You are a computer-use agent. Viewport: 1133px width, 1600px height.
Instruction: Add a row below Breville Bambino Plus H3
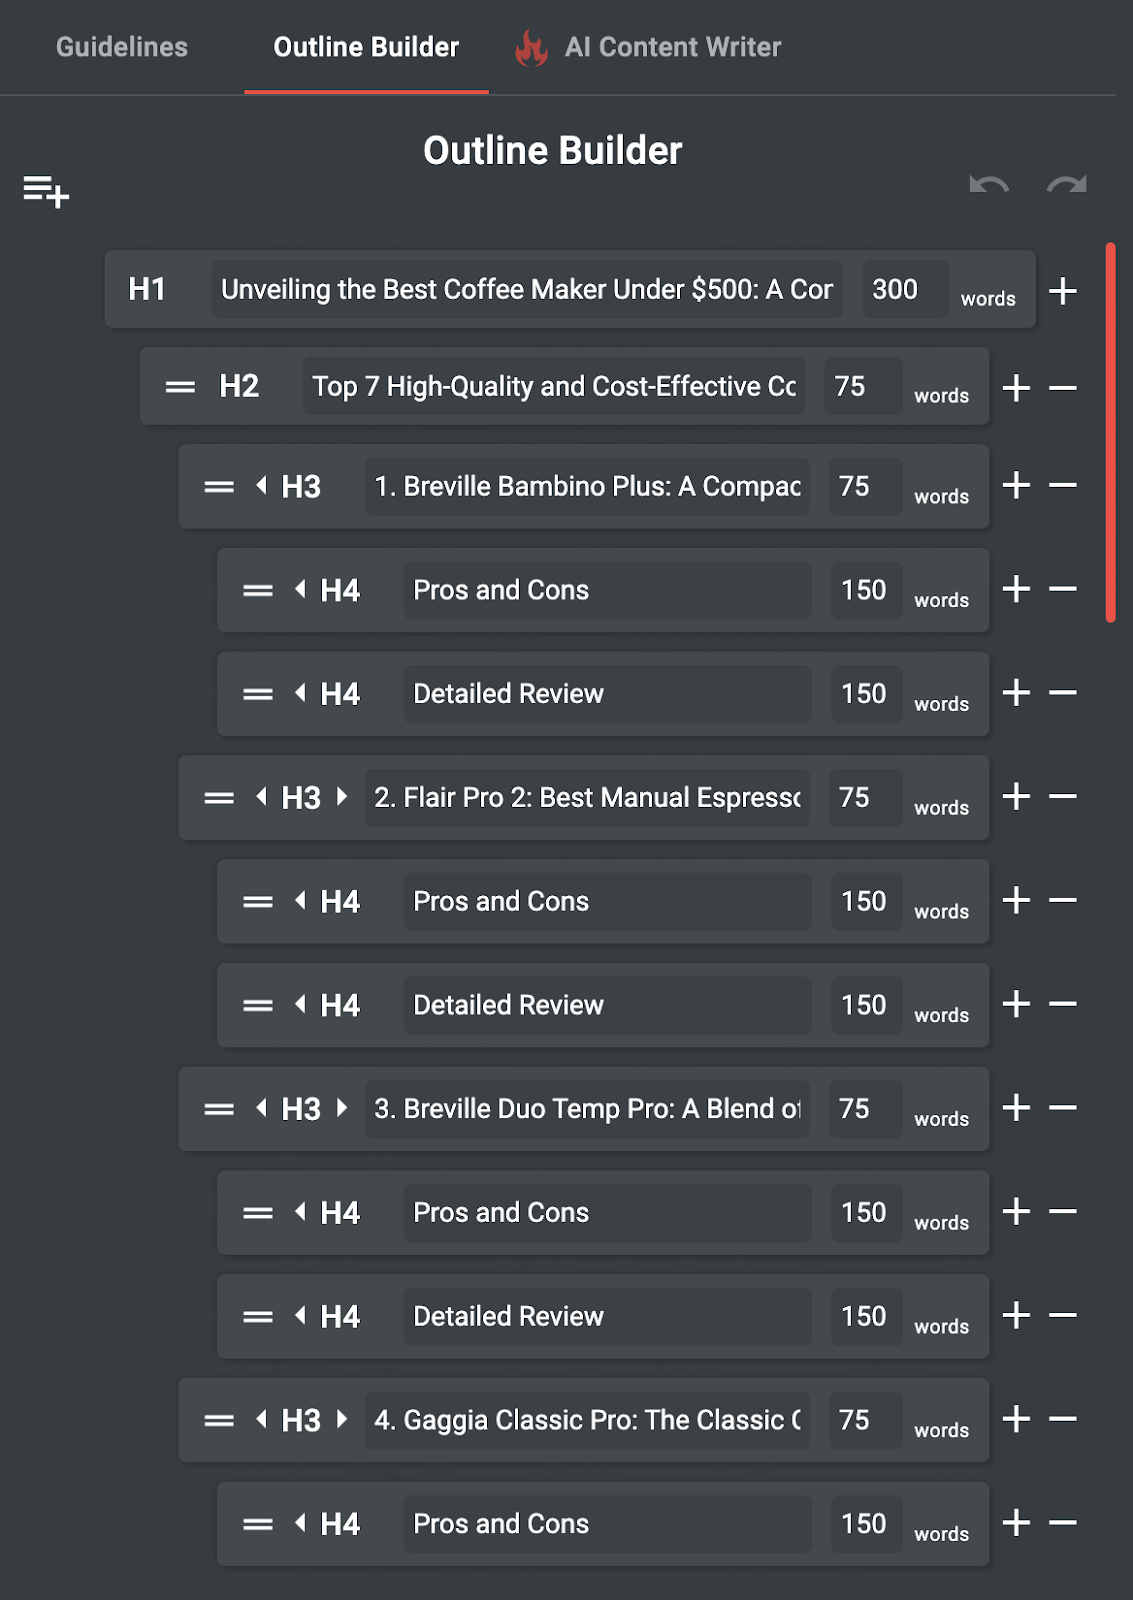point(1017,486)
